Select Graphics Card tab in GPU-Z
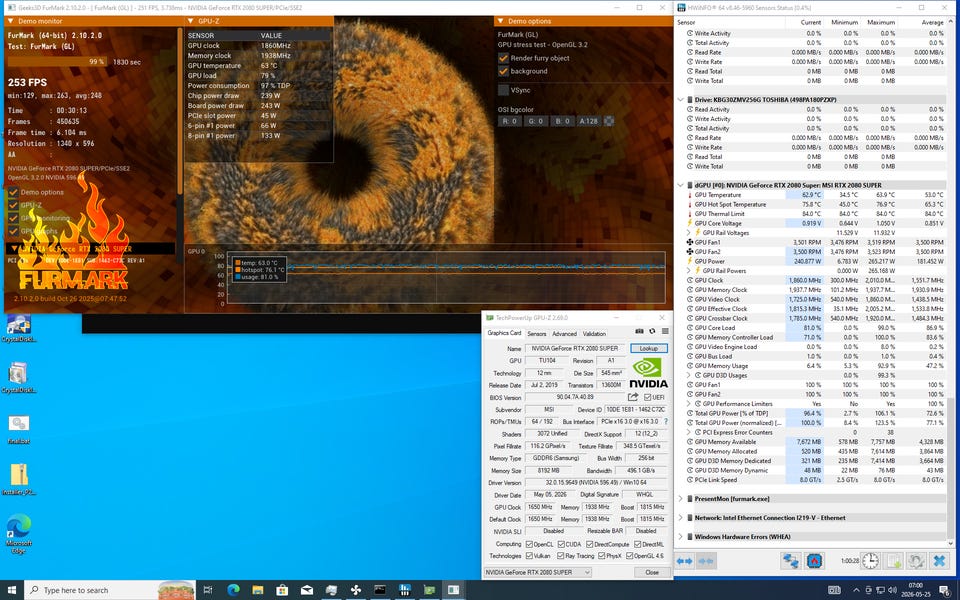The height and width of the screenshot is (600, 960). click(504, 333)
